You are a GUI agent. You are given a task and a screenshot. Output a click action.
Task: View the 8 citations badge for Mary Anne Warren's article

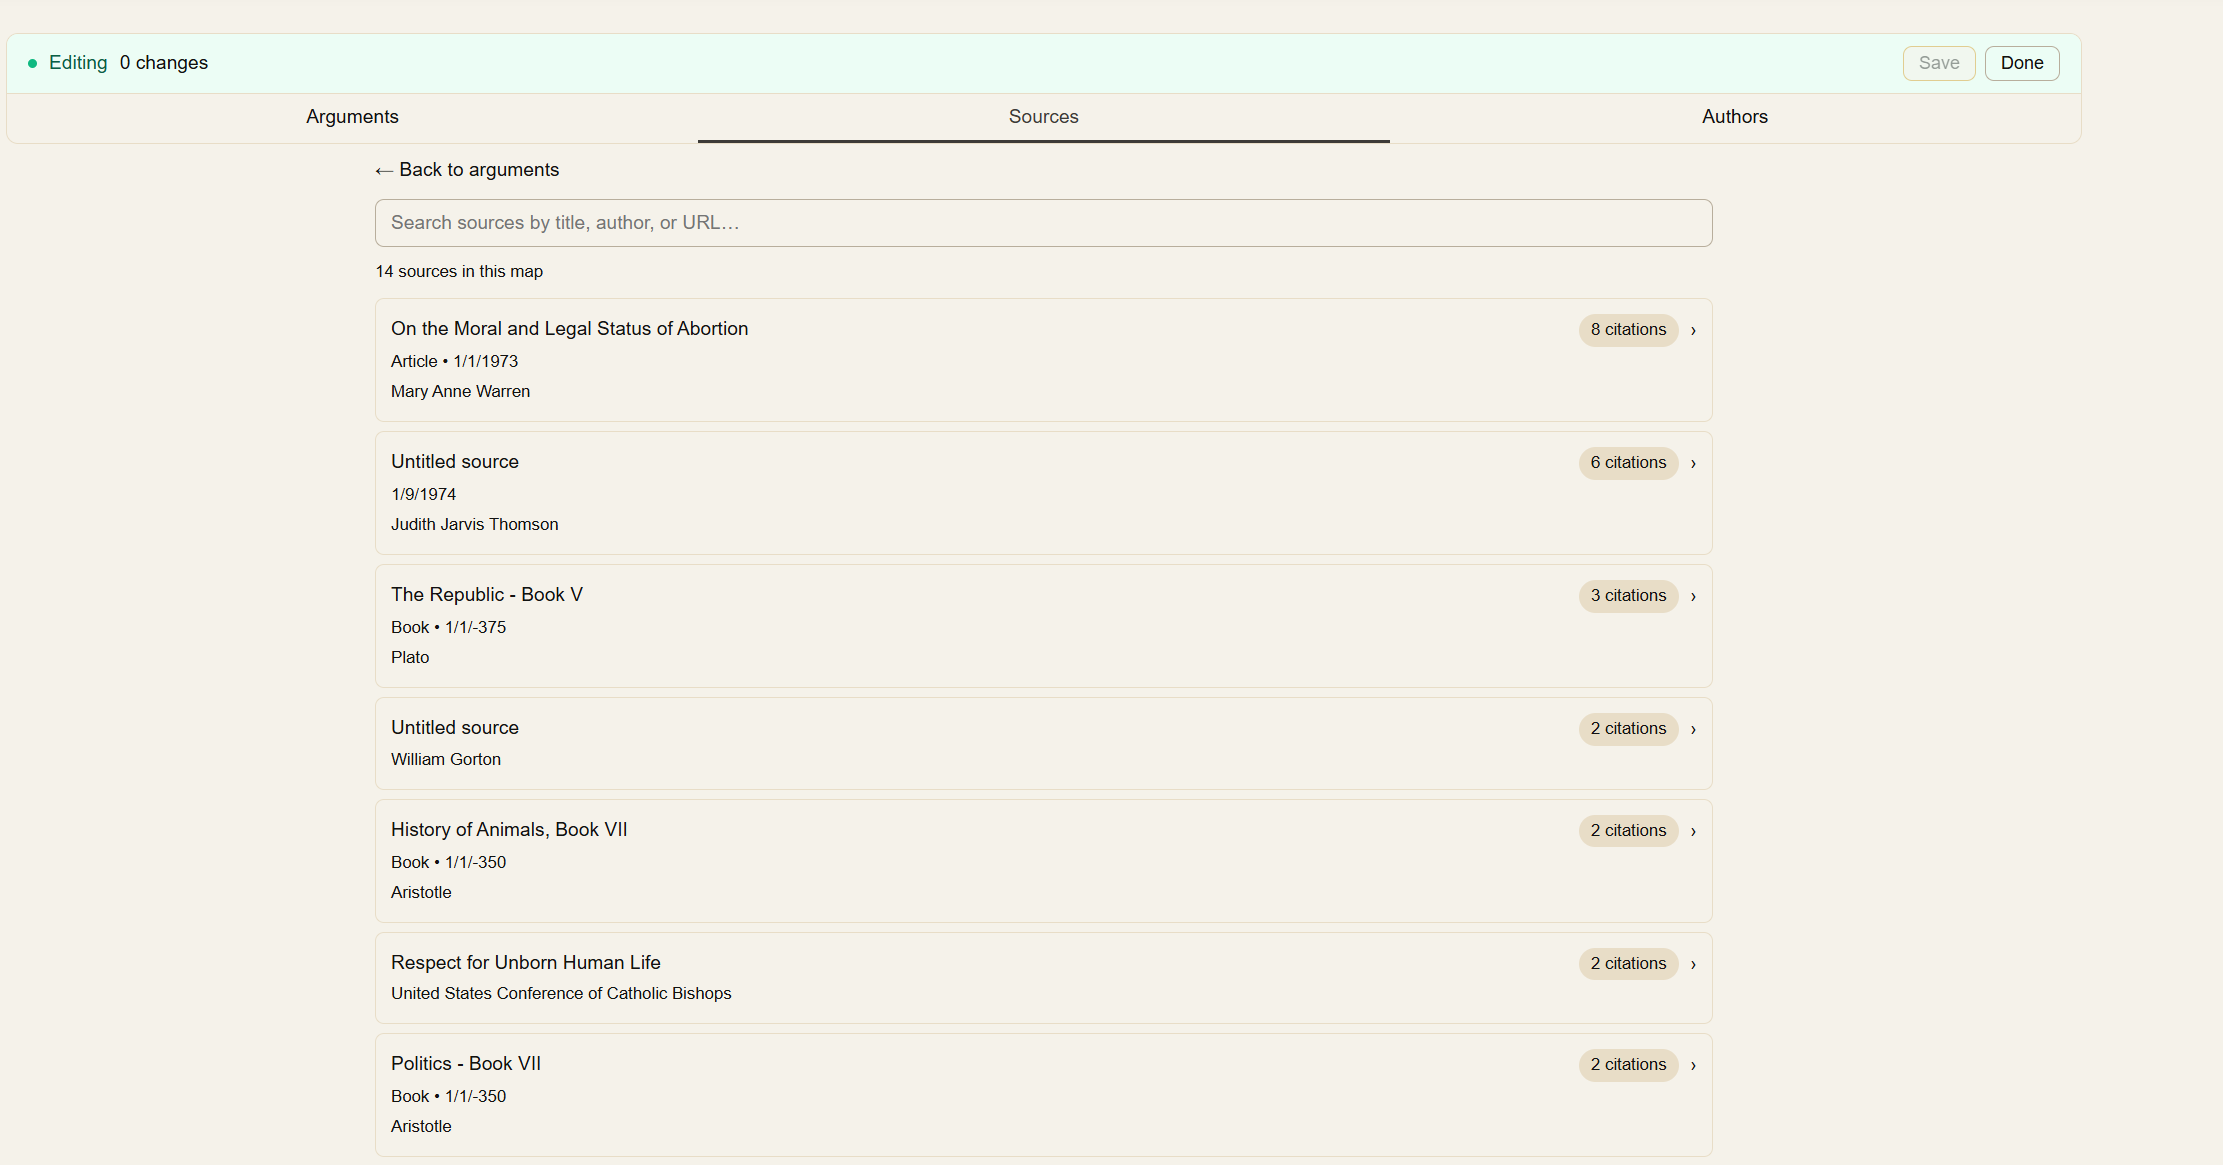tap(1627, 330)
